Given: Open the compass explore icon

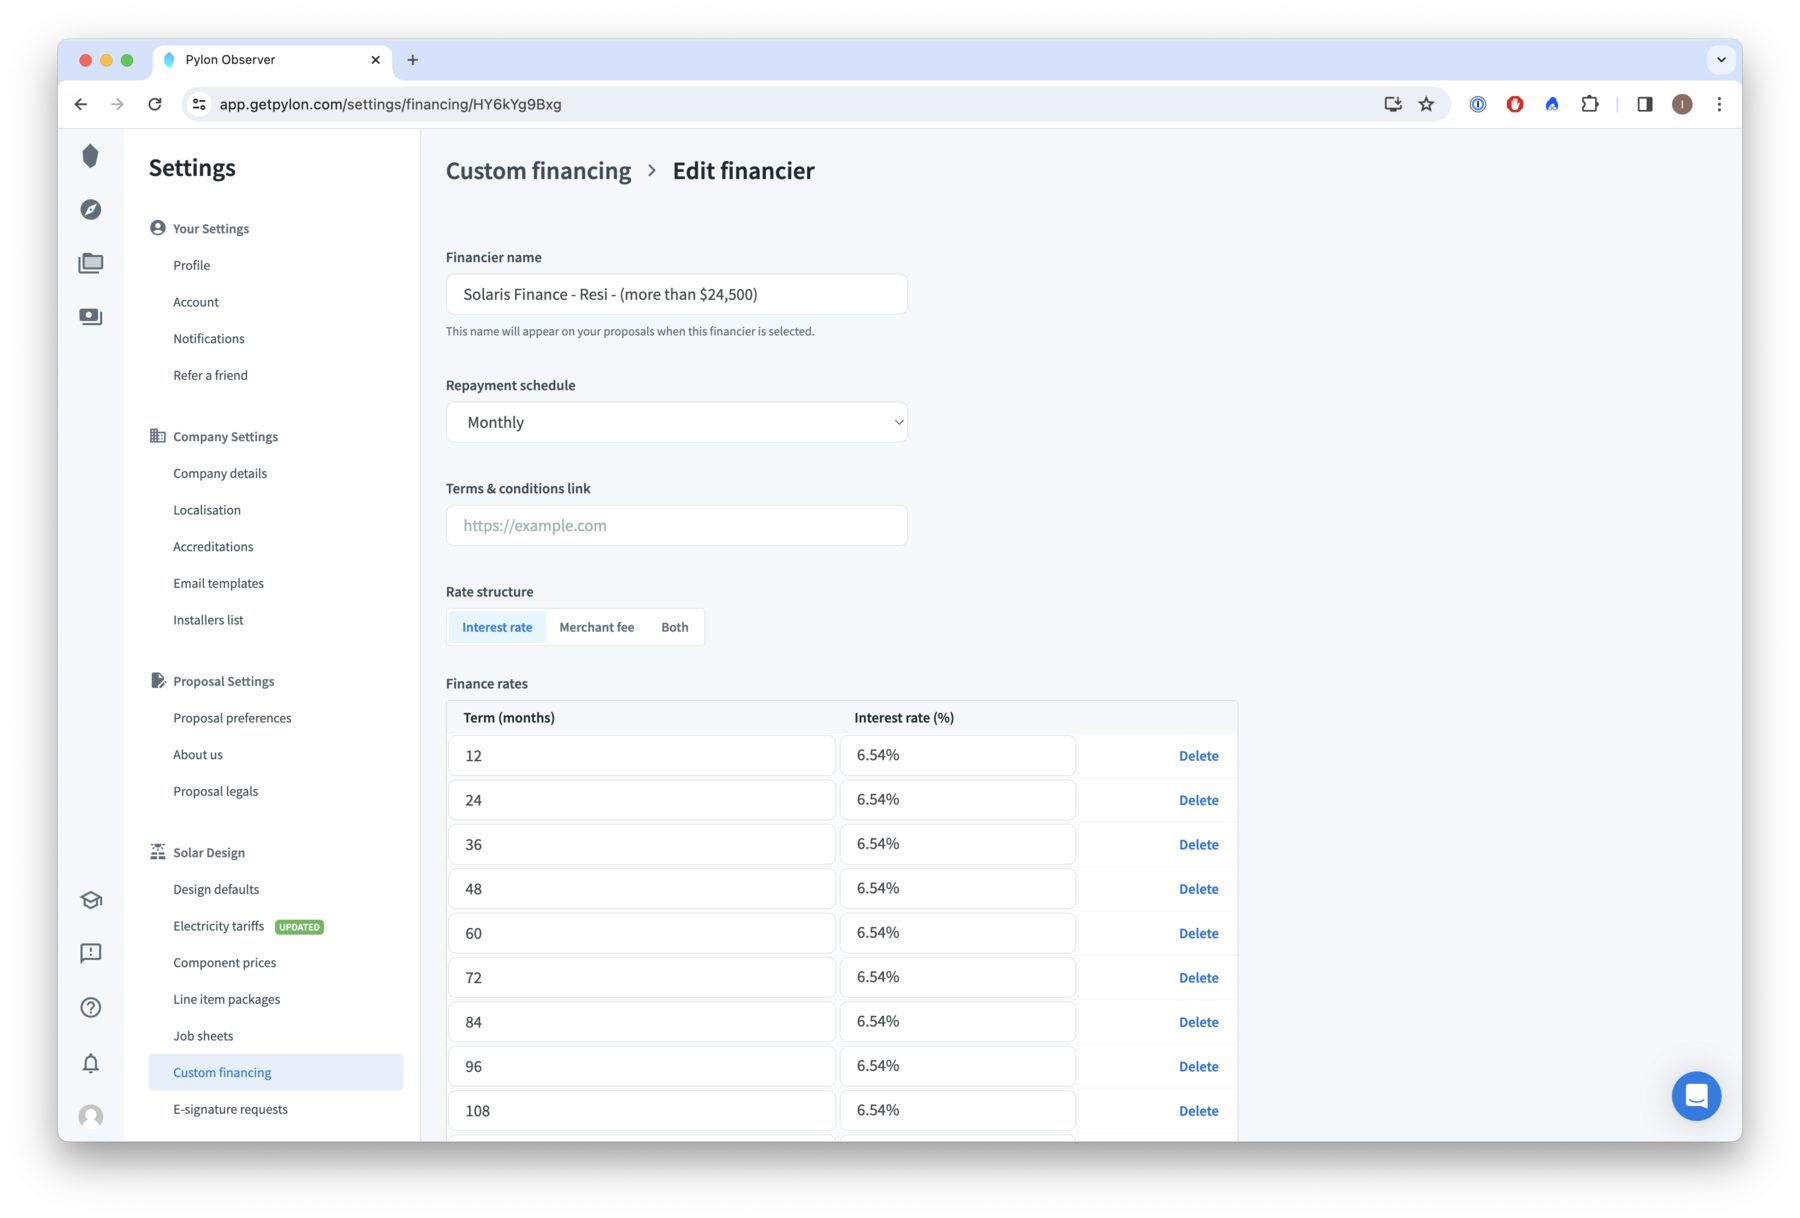Looking at the screenshot, I should tap(91, 209).
